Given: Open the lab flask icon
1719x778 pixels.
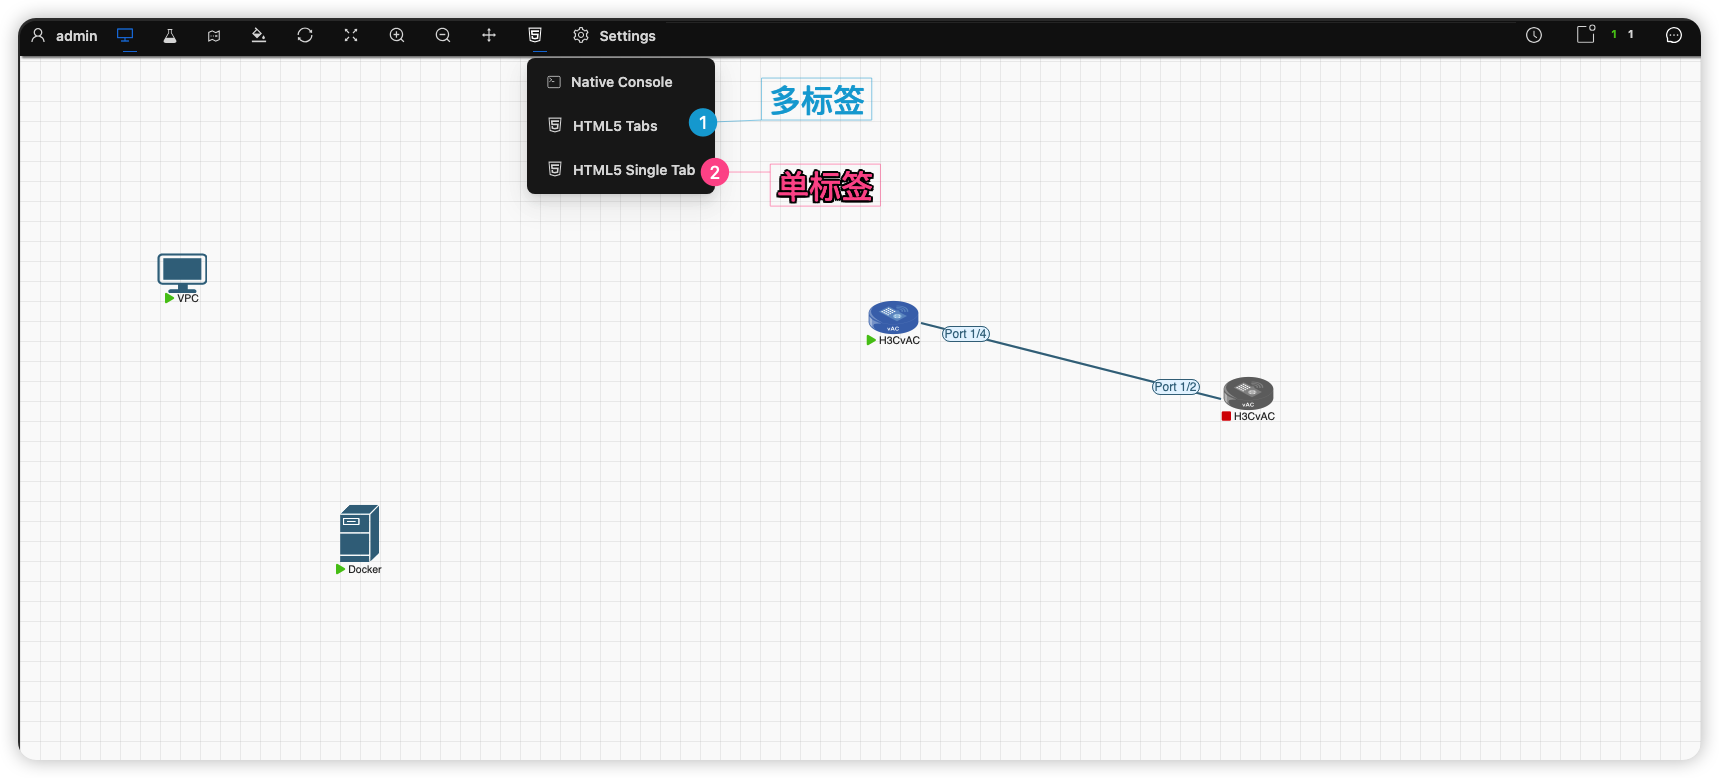Looking at the screenshot, I should (x=170, y=35).
